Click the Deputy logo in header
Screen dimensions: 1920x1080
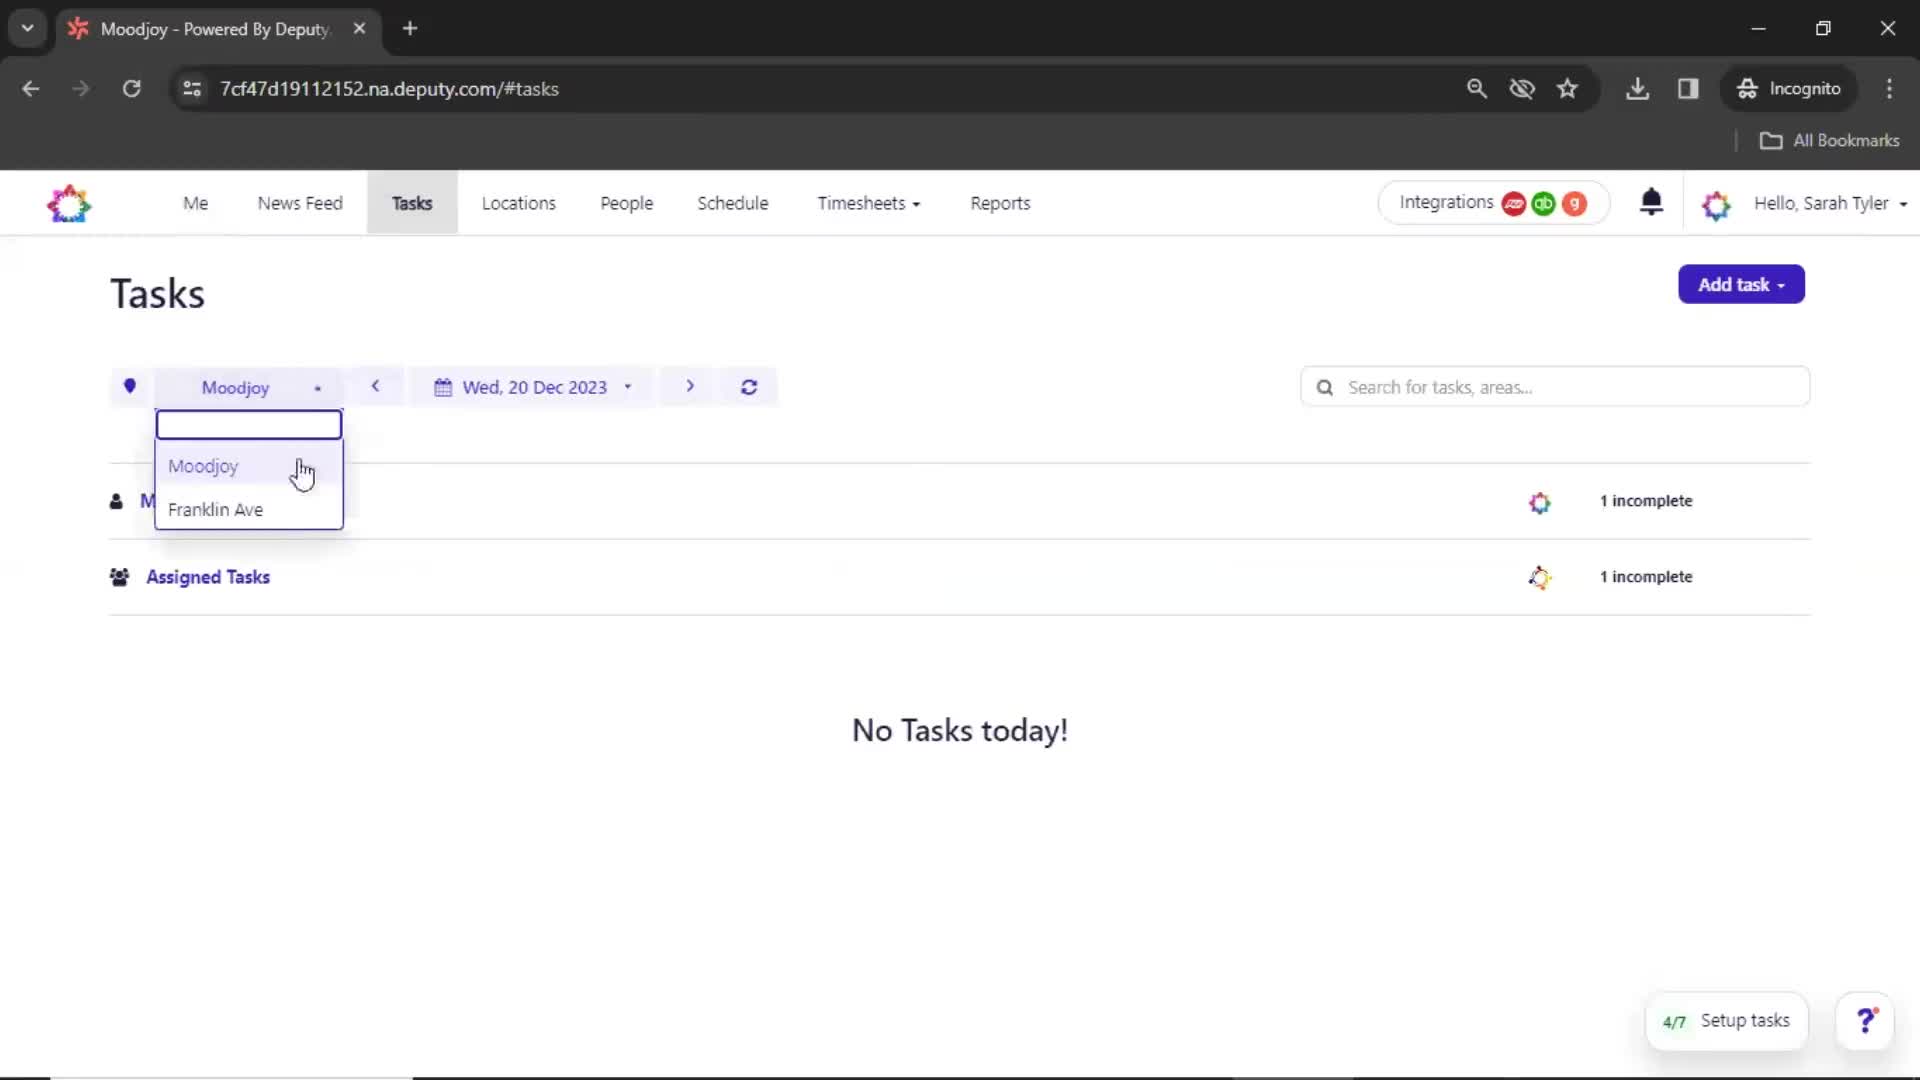point(69,203)
